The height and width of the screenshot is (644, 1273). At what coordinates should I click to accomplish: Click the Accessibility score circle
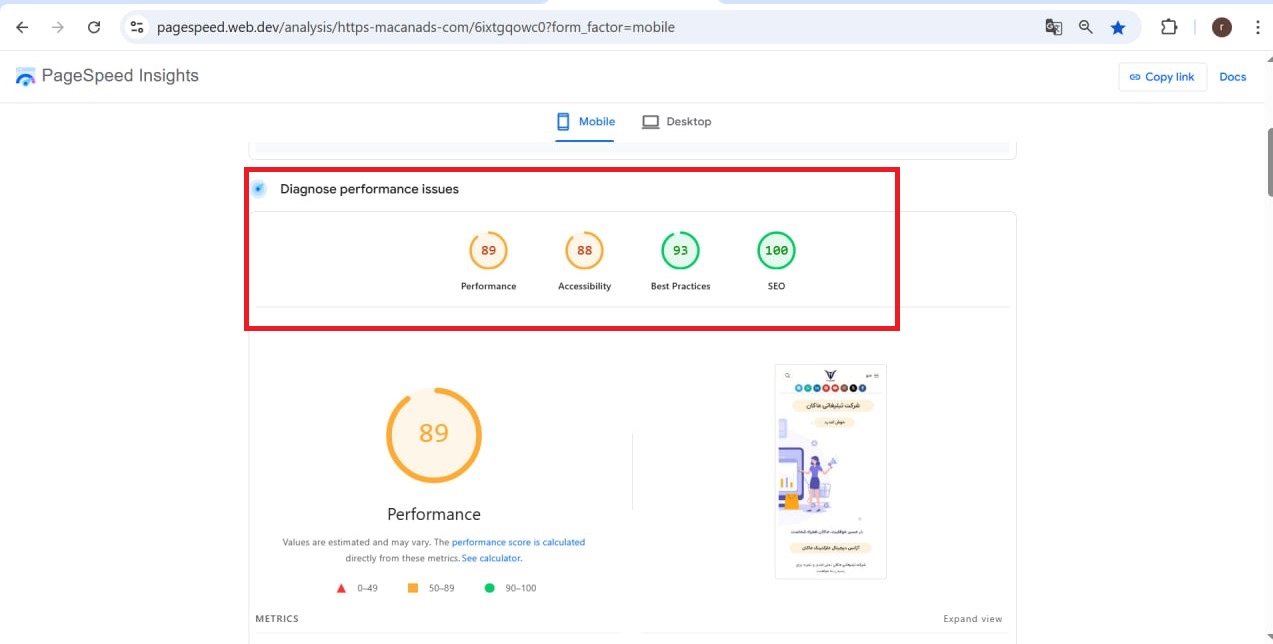tap(584, 251)
